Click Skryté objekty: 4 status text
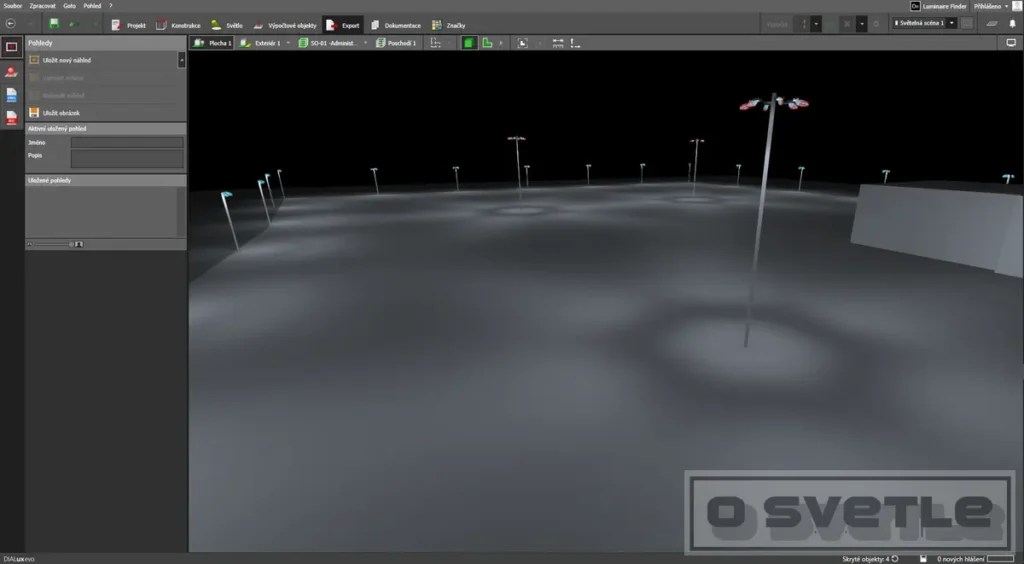This screenshot has width=1024, height=564. pyautogui.click(x=865, y=559)
